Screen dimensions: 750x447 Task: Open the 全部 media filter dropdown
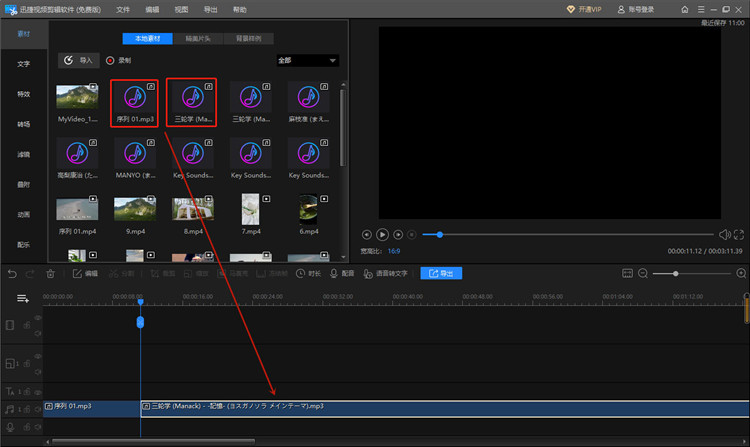coord(308,60)
